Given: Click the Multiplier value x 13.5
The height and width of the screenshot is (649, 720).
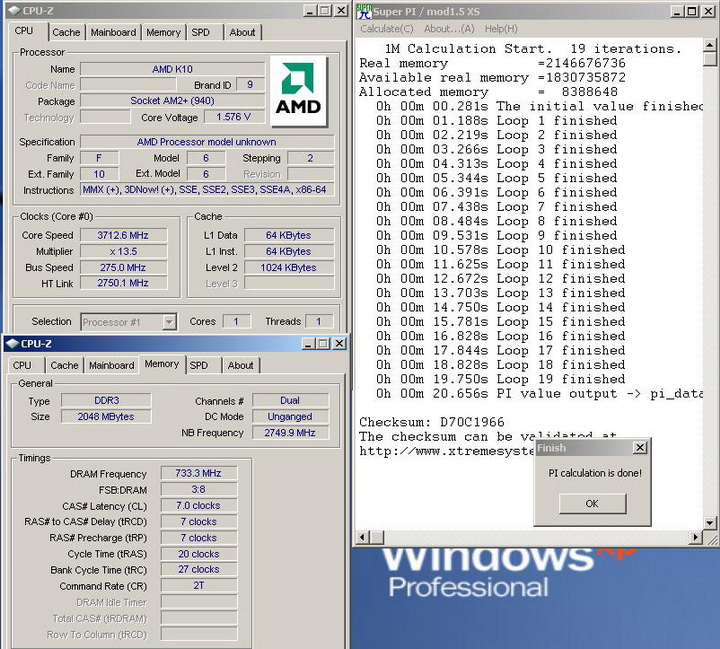Looking at the screenshot, I should click(x=123, y=251).
